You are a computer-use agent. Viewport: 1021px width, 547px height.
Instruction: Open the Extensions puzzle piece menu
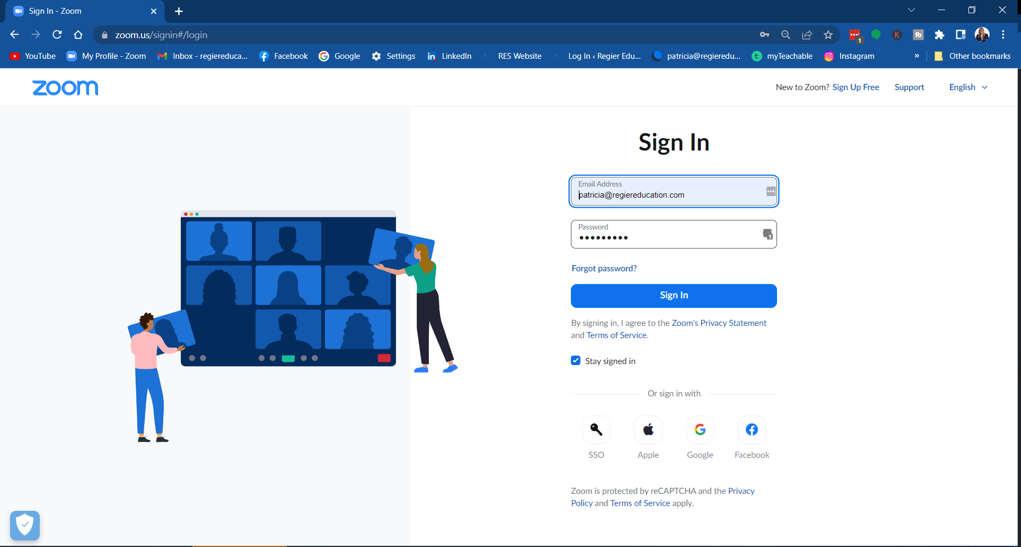pyautogui.click(x=939, y=35)
